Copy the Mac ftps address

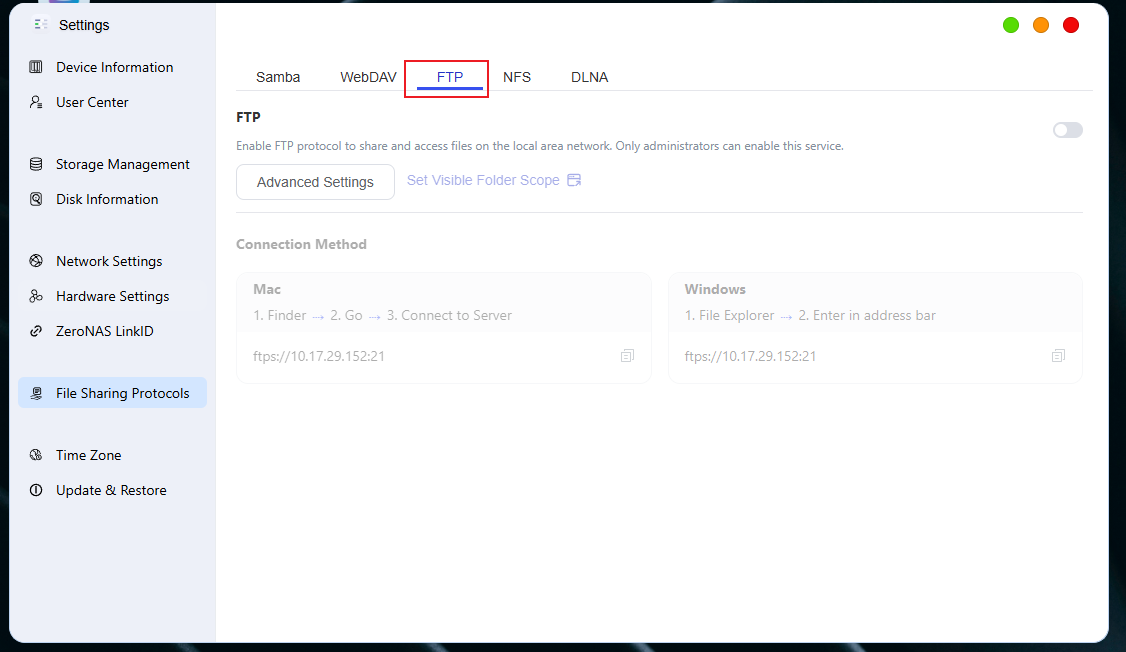pyautogui.click(x=628, y=355)
